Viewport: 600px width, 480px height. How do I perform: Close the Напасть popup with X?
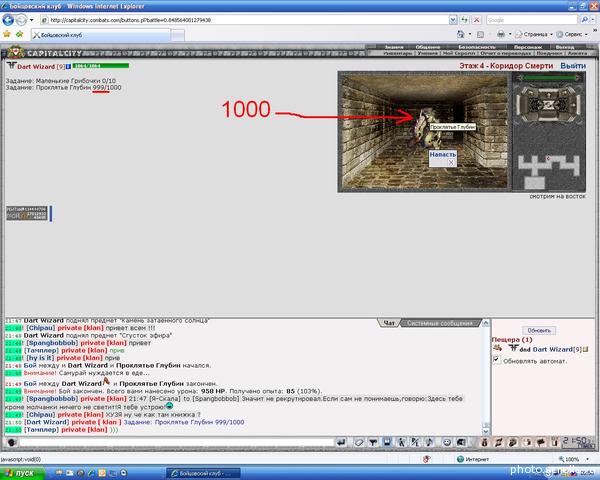click(451, 162)
